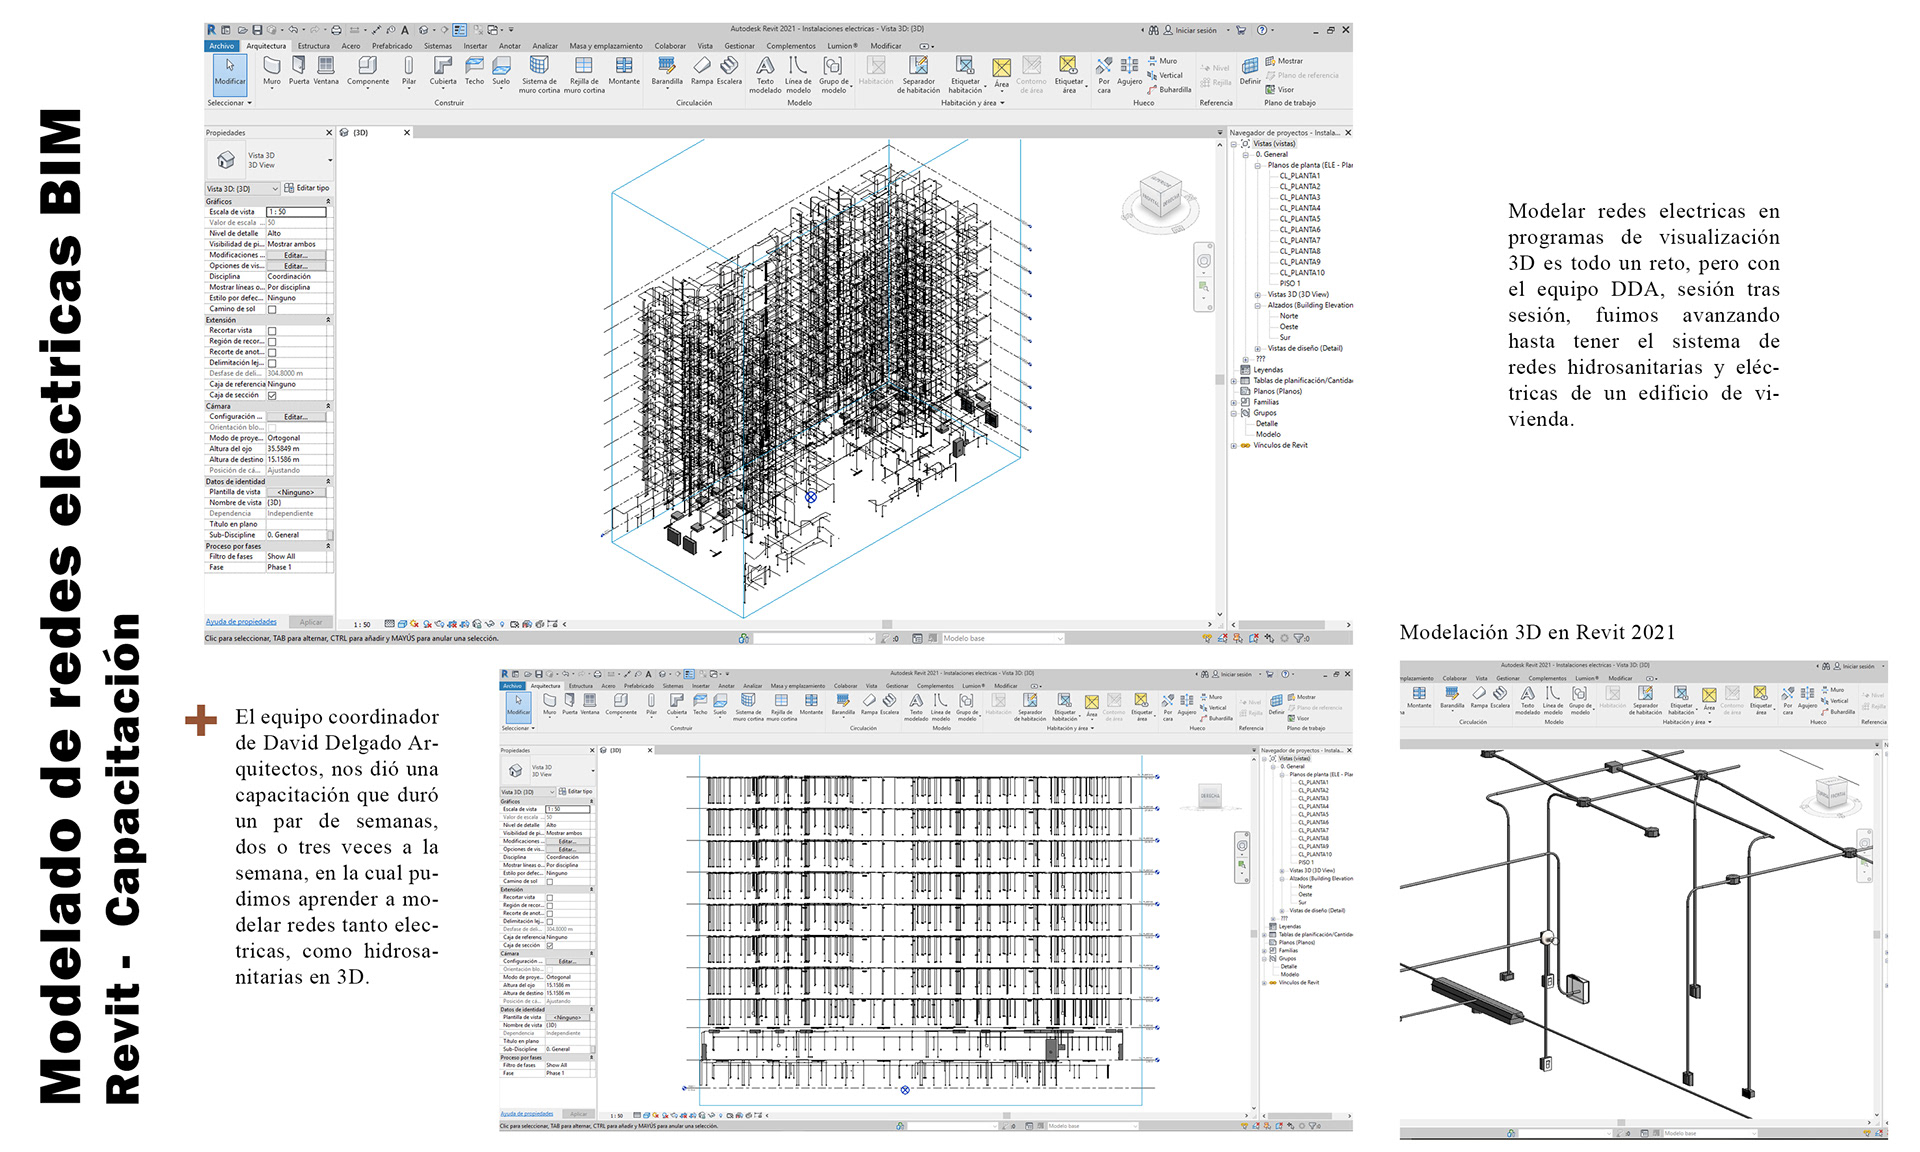The image size is (1920, 1152).
Task: Select Definir plano de trabajo in top Revit window
Action: (x=1250, y=71)
